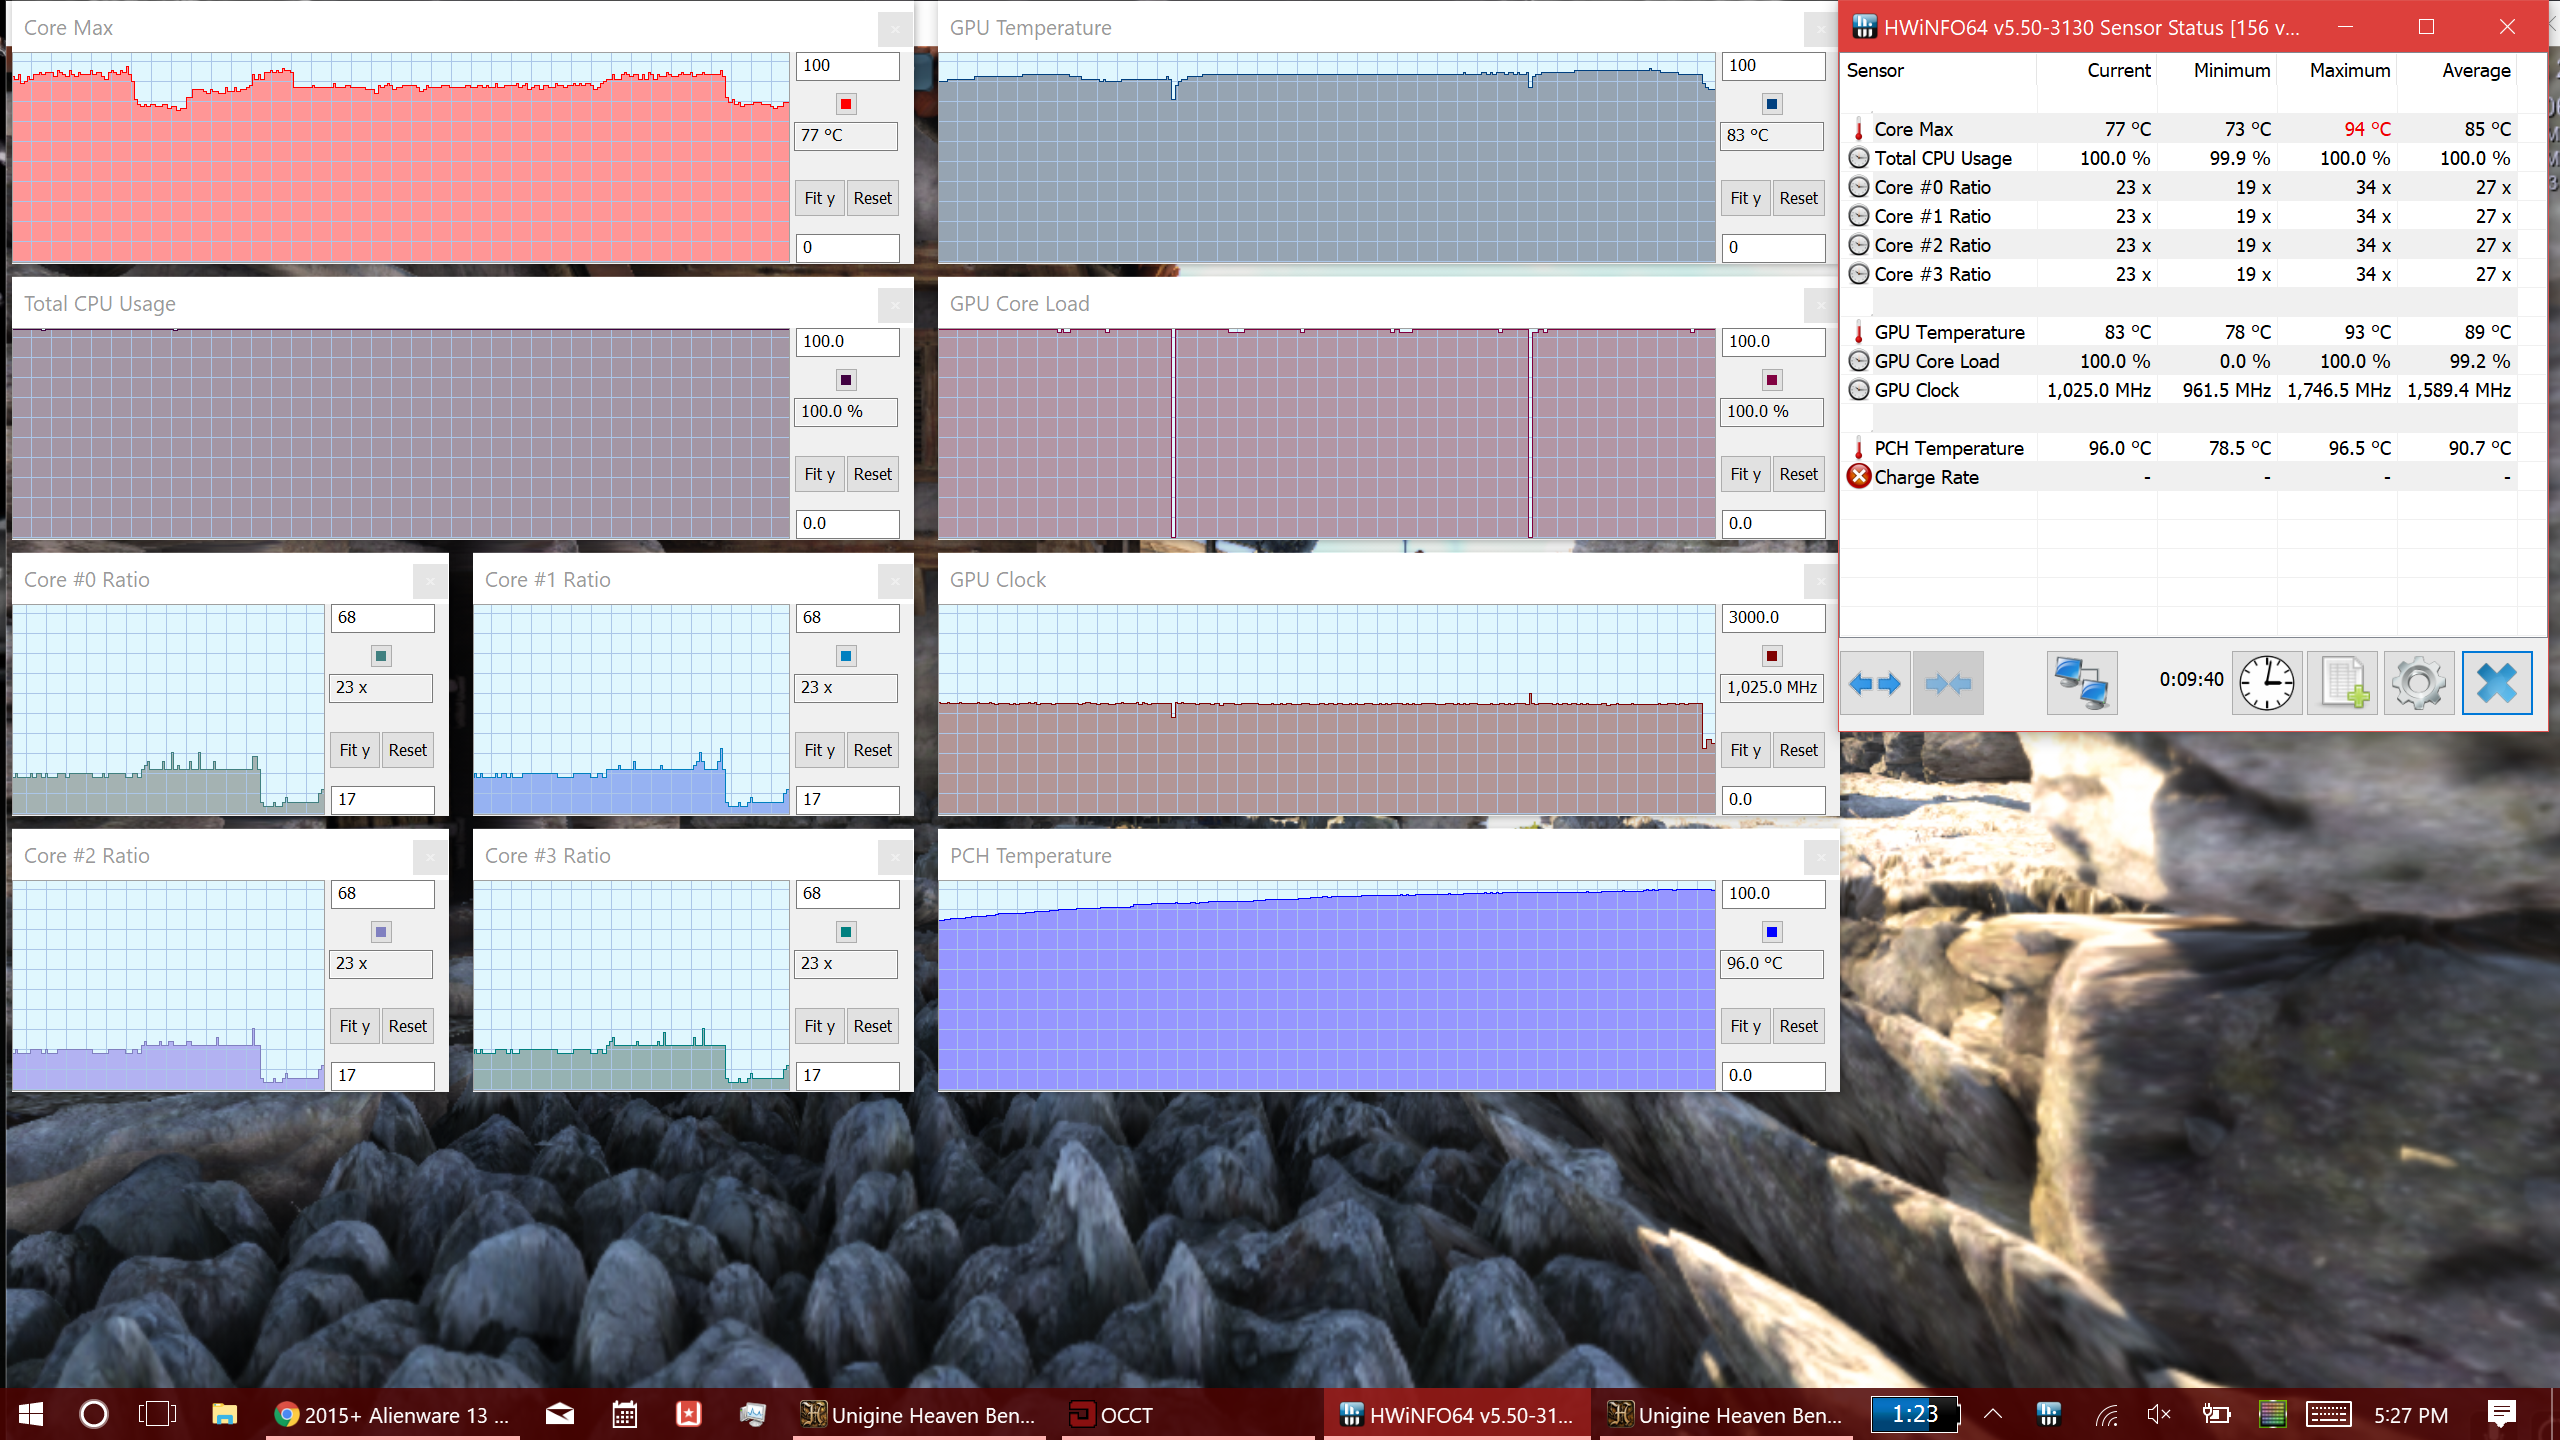Click Fit y in PCH Temperature graph
Image resolution: width=2560 pixels, height=1440 pixels.
pyautogui.click(x=1746, y=1026)
